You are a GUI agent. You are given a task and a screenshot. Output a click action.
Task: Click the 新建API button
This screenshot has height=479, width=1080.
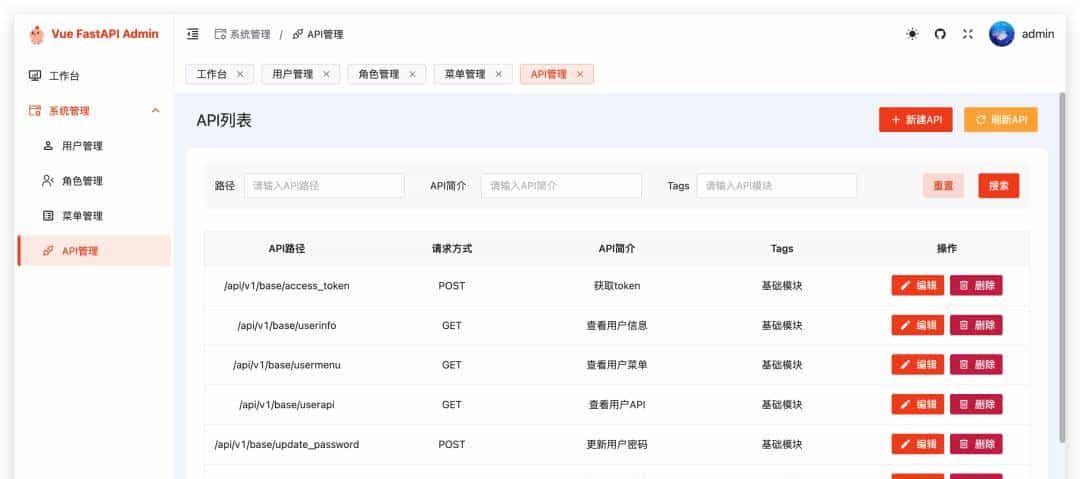coord(915,120)
